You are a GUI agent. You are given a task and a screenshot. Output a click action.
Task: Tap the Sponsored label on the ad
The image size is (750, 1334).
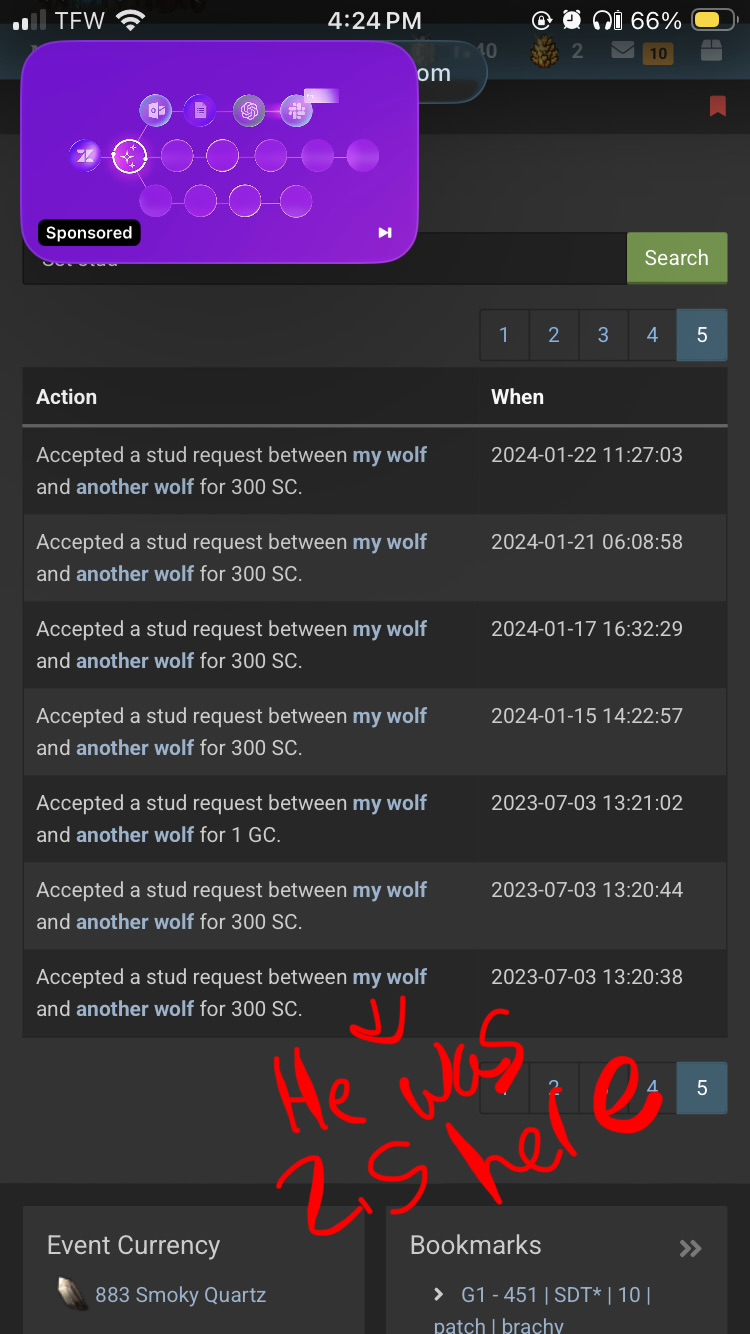click(x=89, y=233)
